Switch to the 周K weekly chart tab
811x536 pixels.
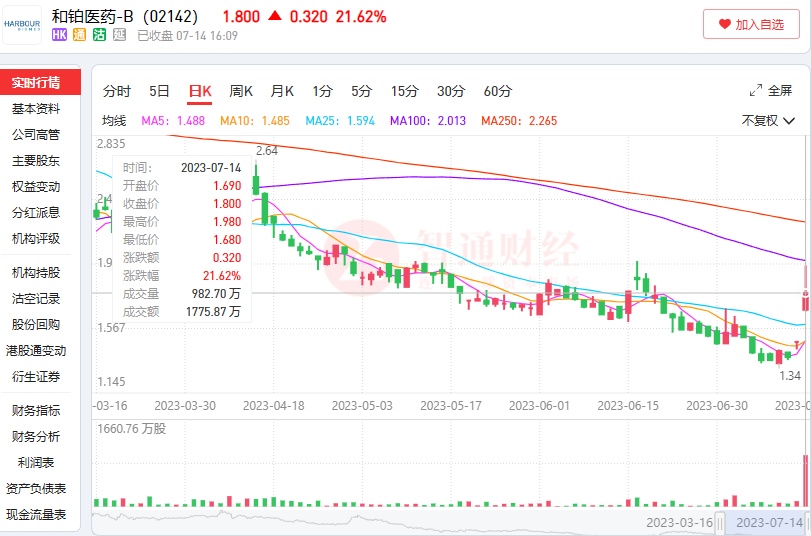pyautogui.click(x=241, y=91)
